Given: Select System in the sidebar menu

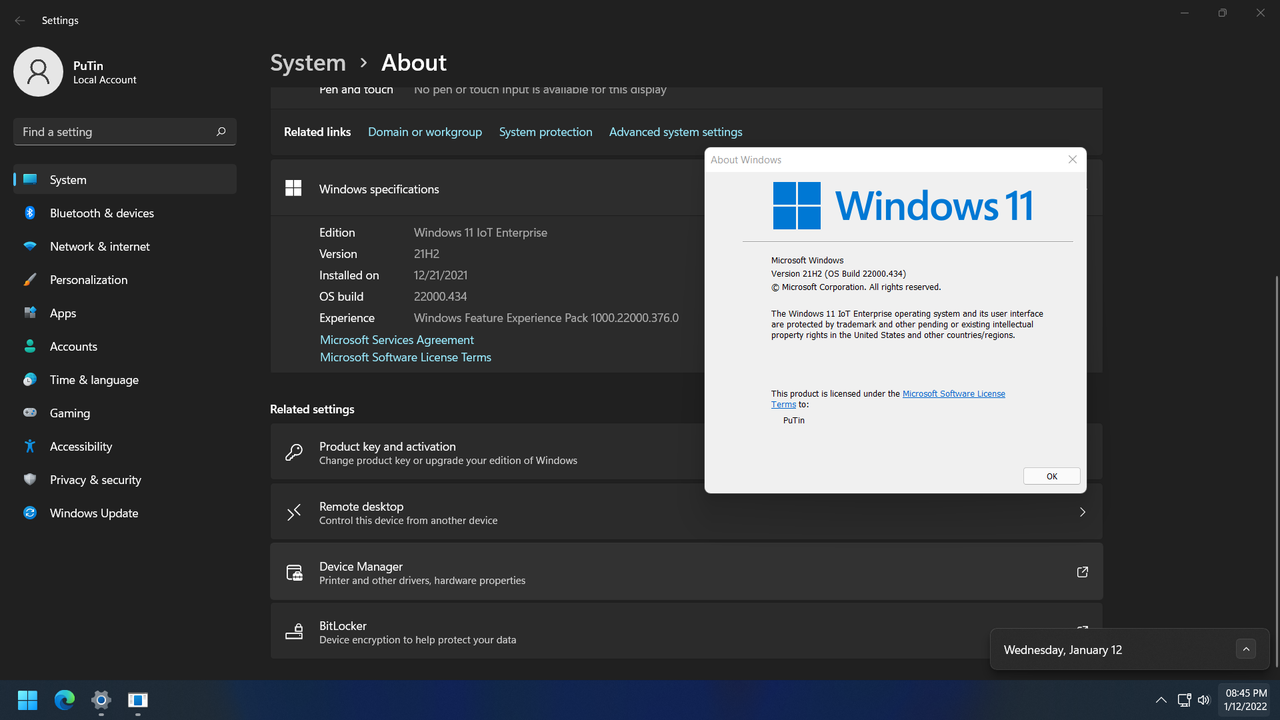Looking at the screenshot, I should [x=68, y=180].
